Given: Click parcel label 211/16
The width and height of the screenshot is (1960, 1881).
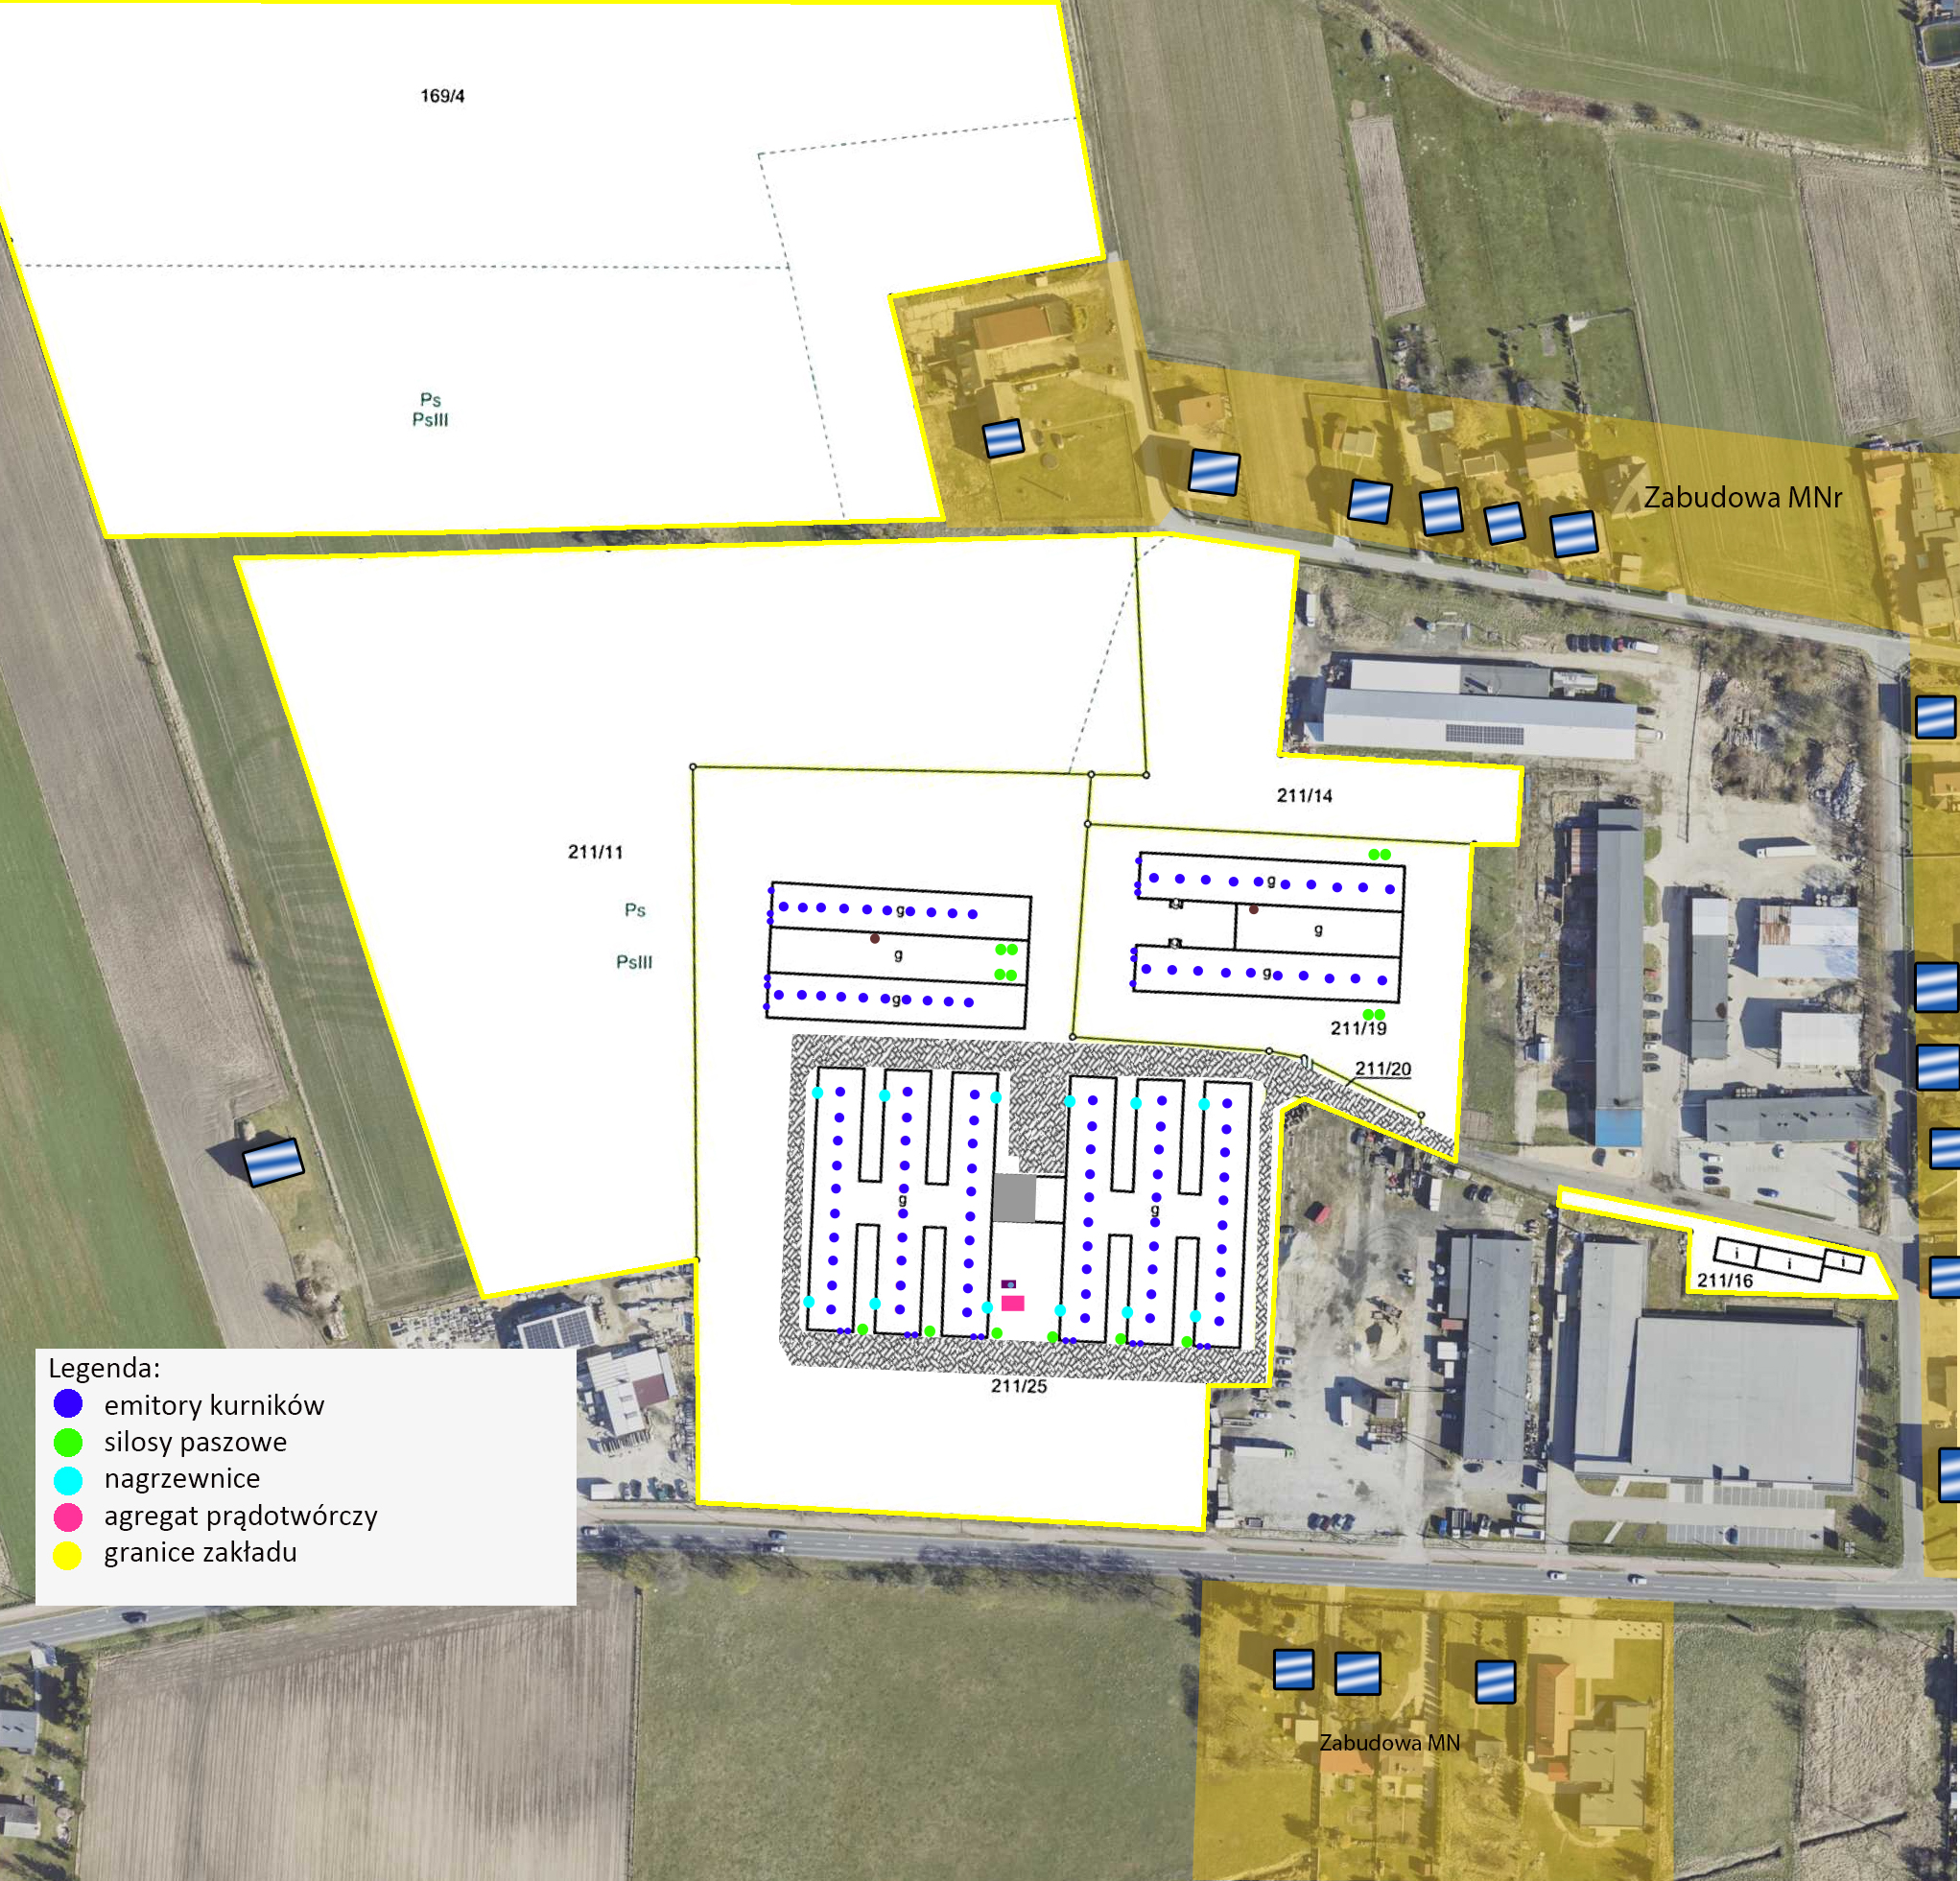Looking at the screenshot, I should [1725, 1281].
